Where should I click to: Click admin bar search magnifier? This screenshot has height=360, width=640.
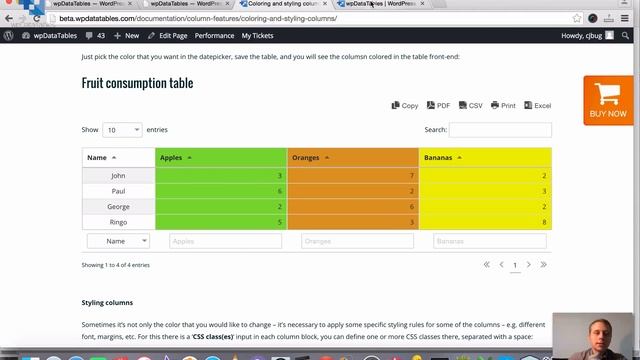(x=625, y=36)
